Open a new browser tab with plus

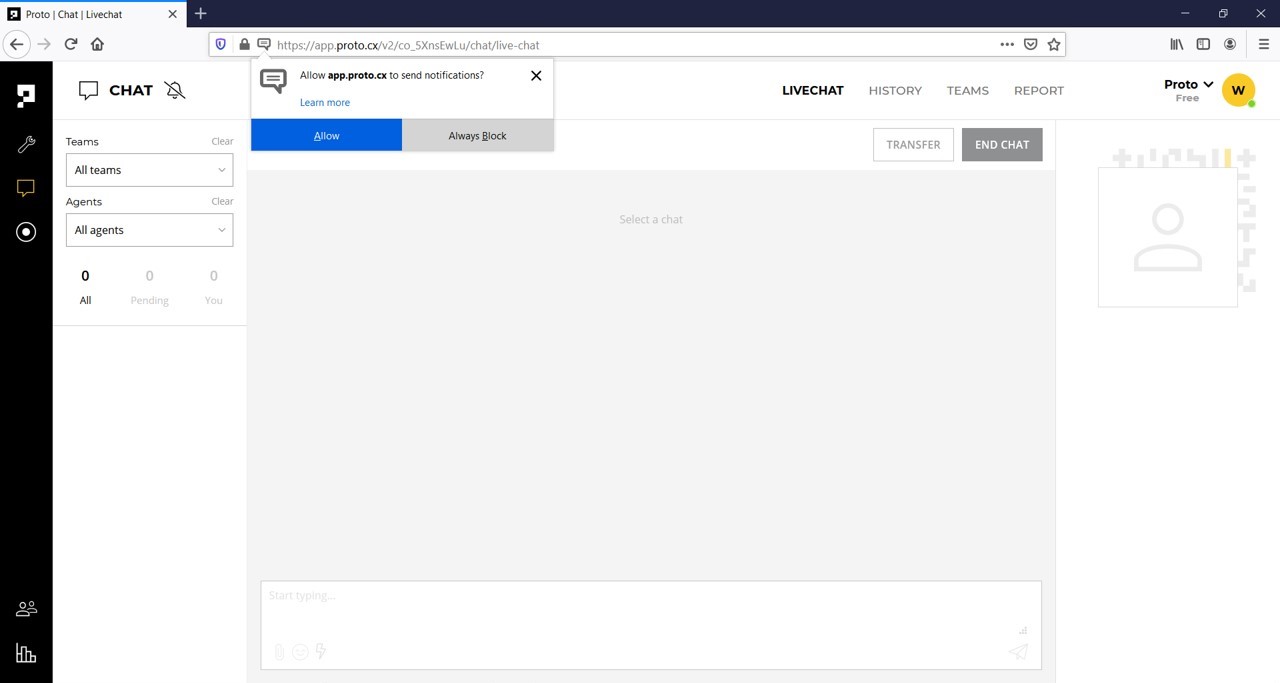click(200, 13)
